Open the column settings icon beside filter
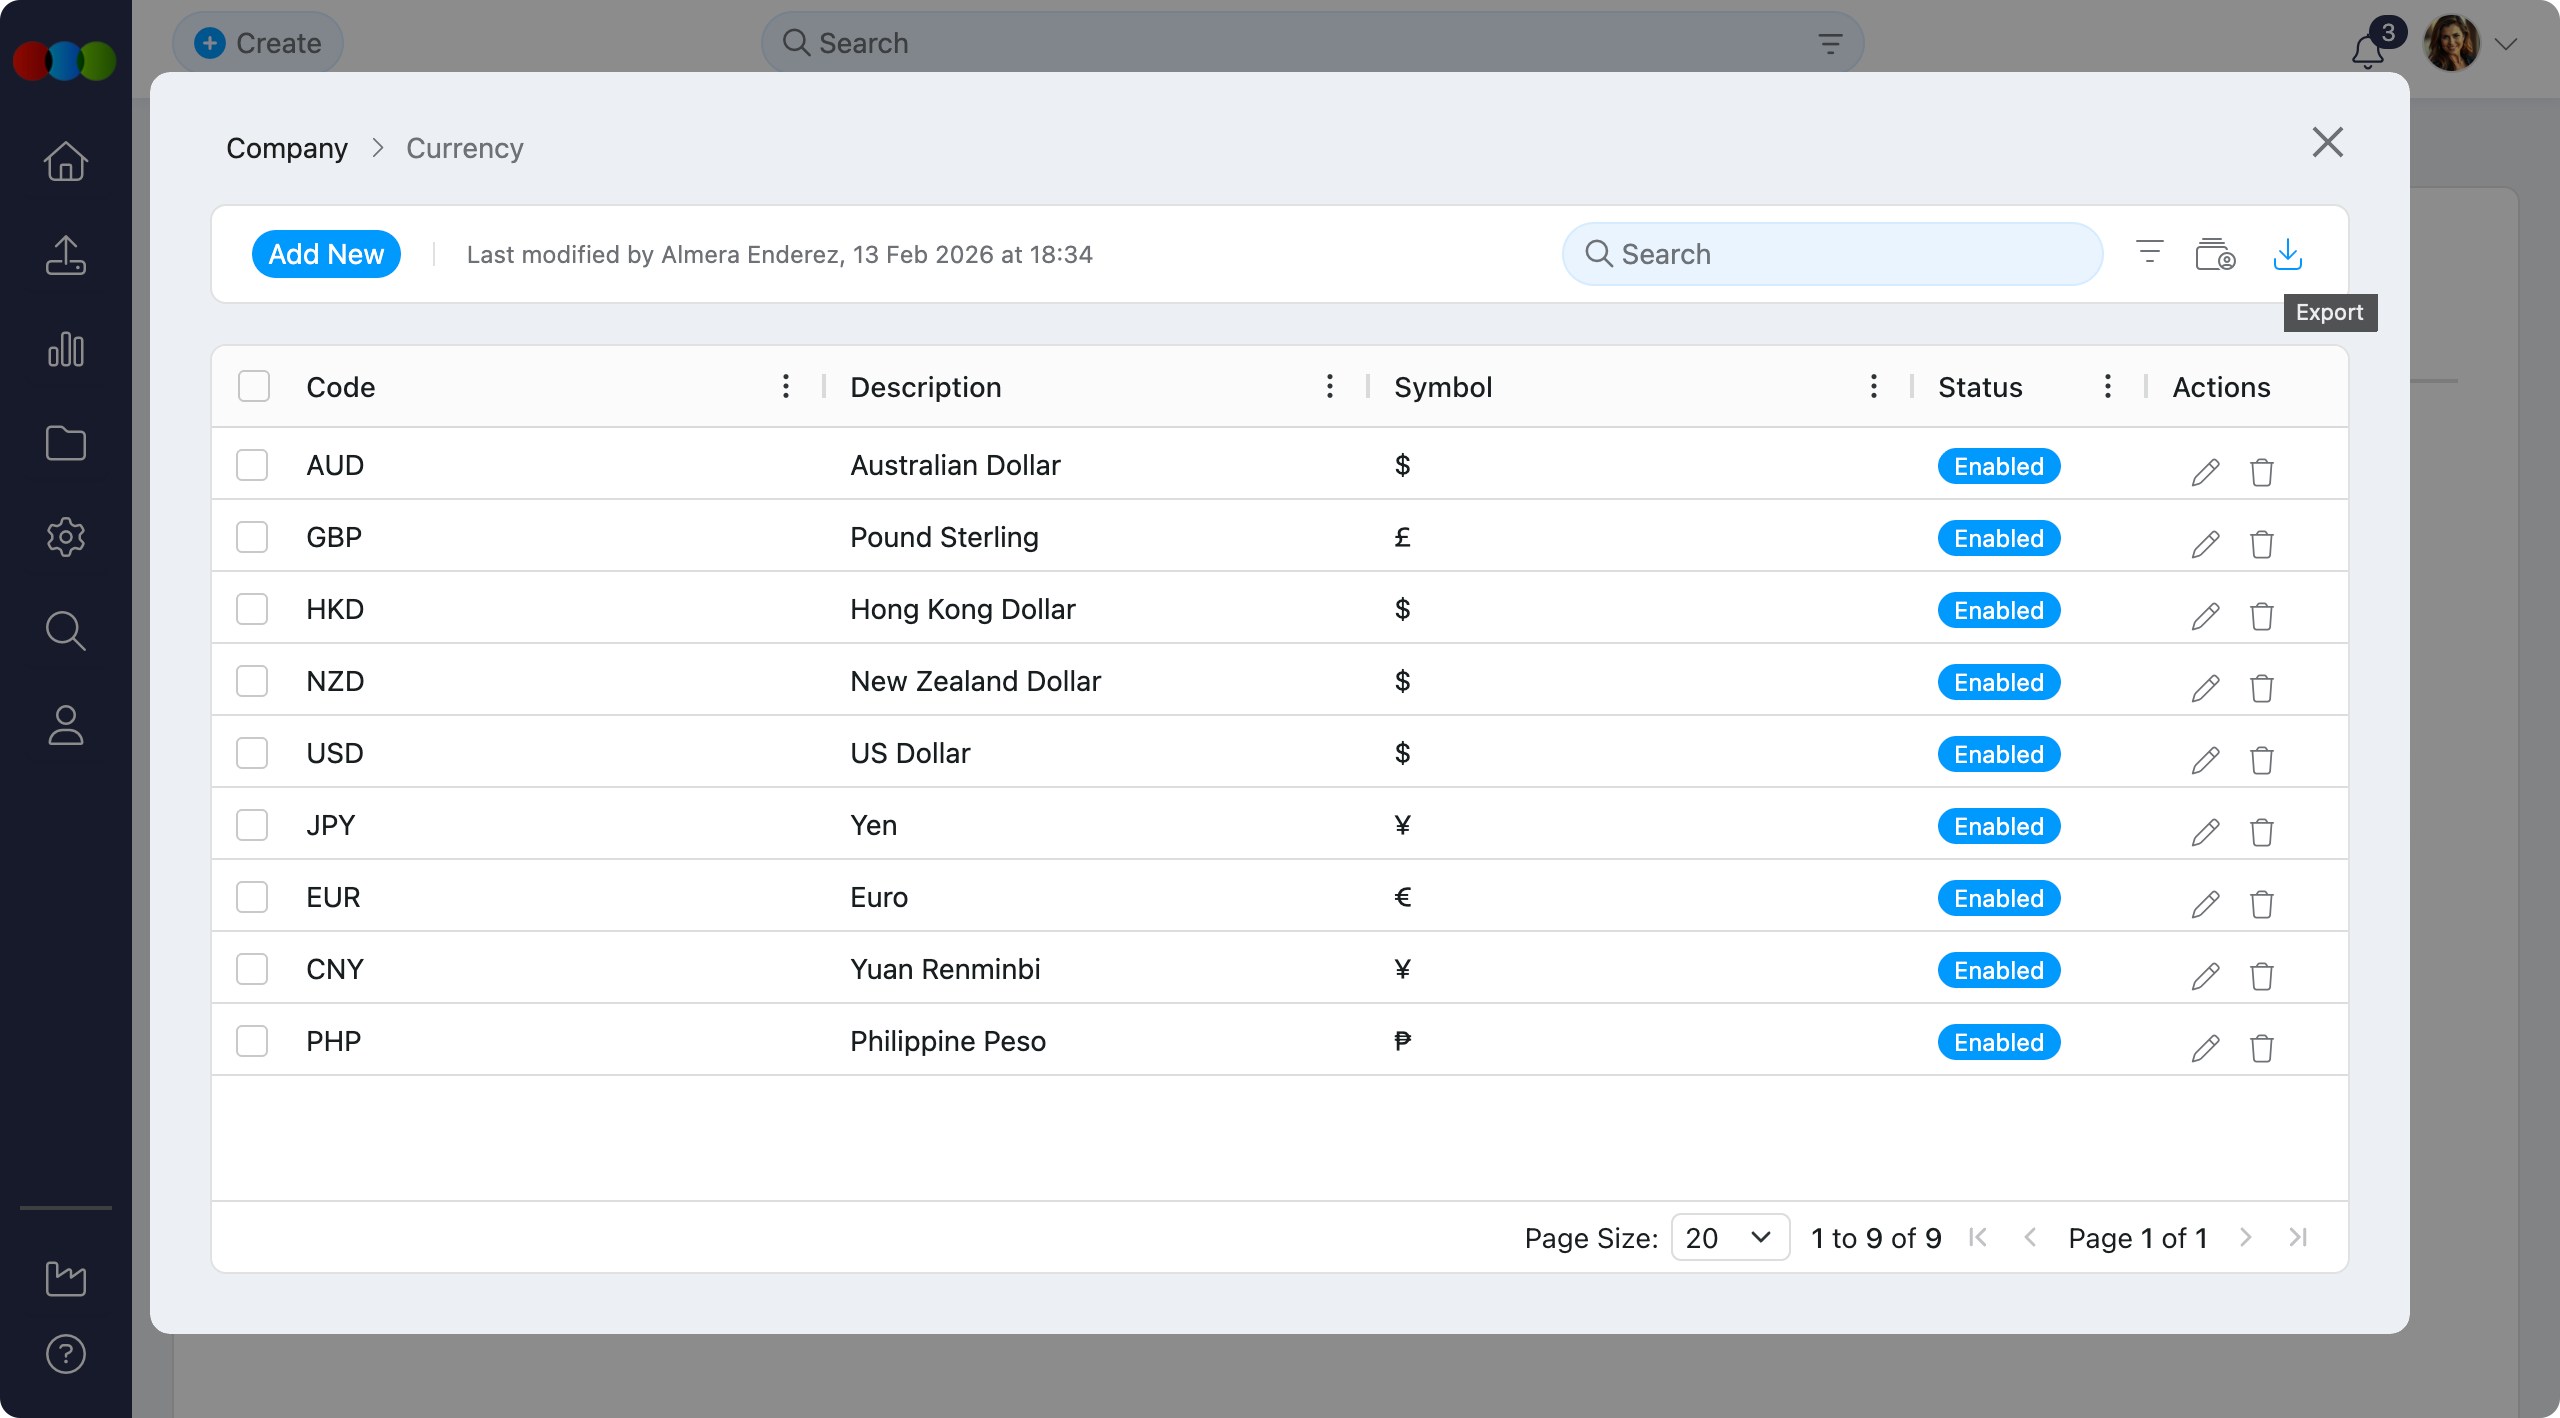Screen dimensions: 2560x1418 [x=2215, y=254]
